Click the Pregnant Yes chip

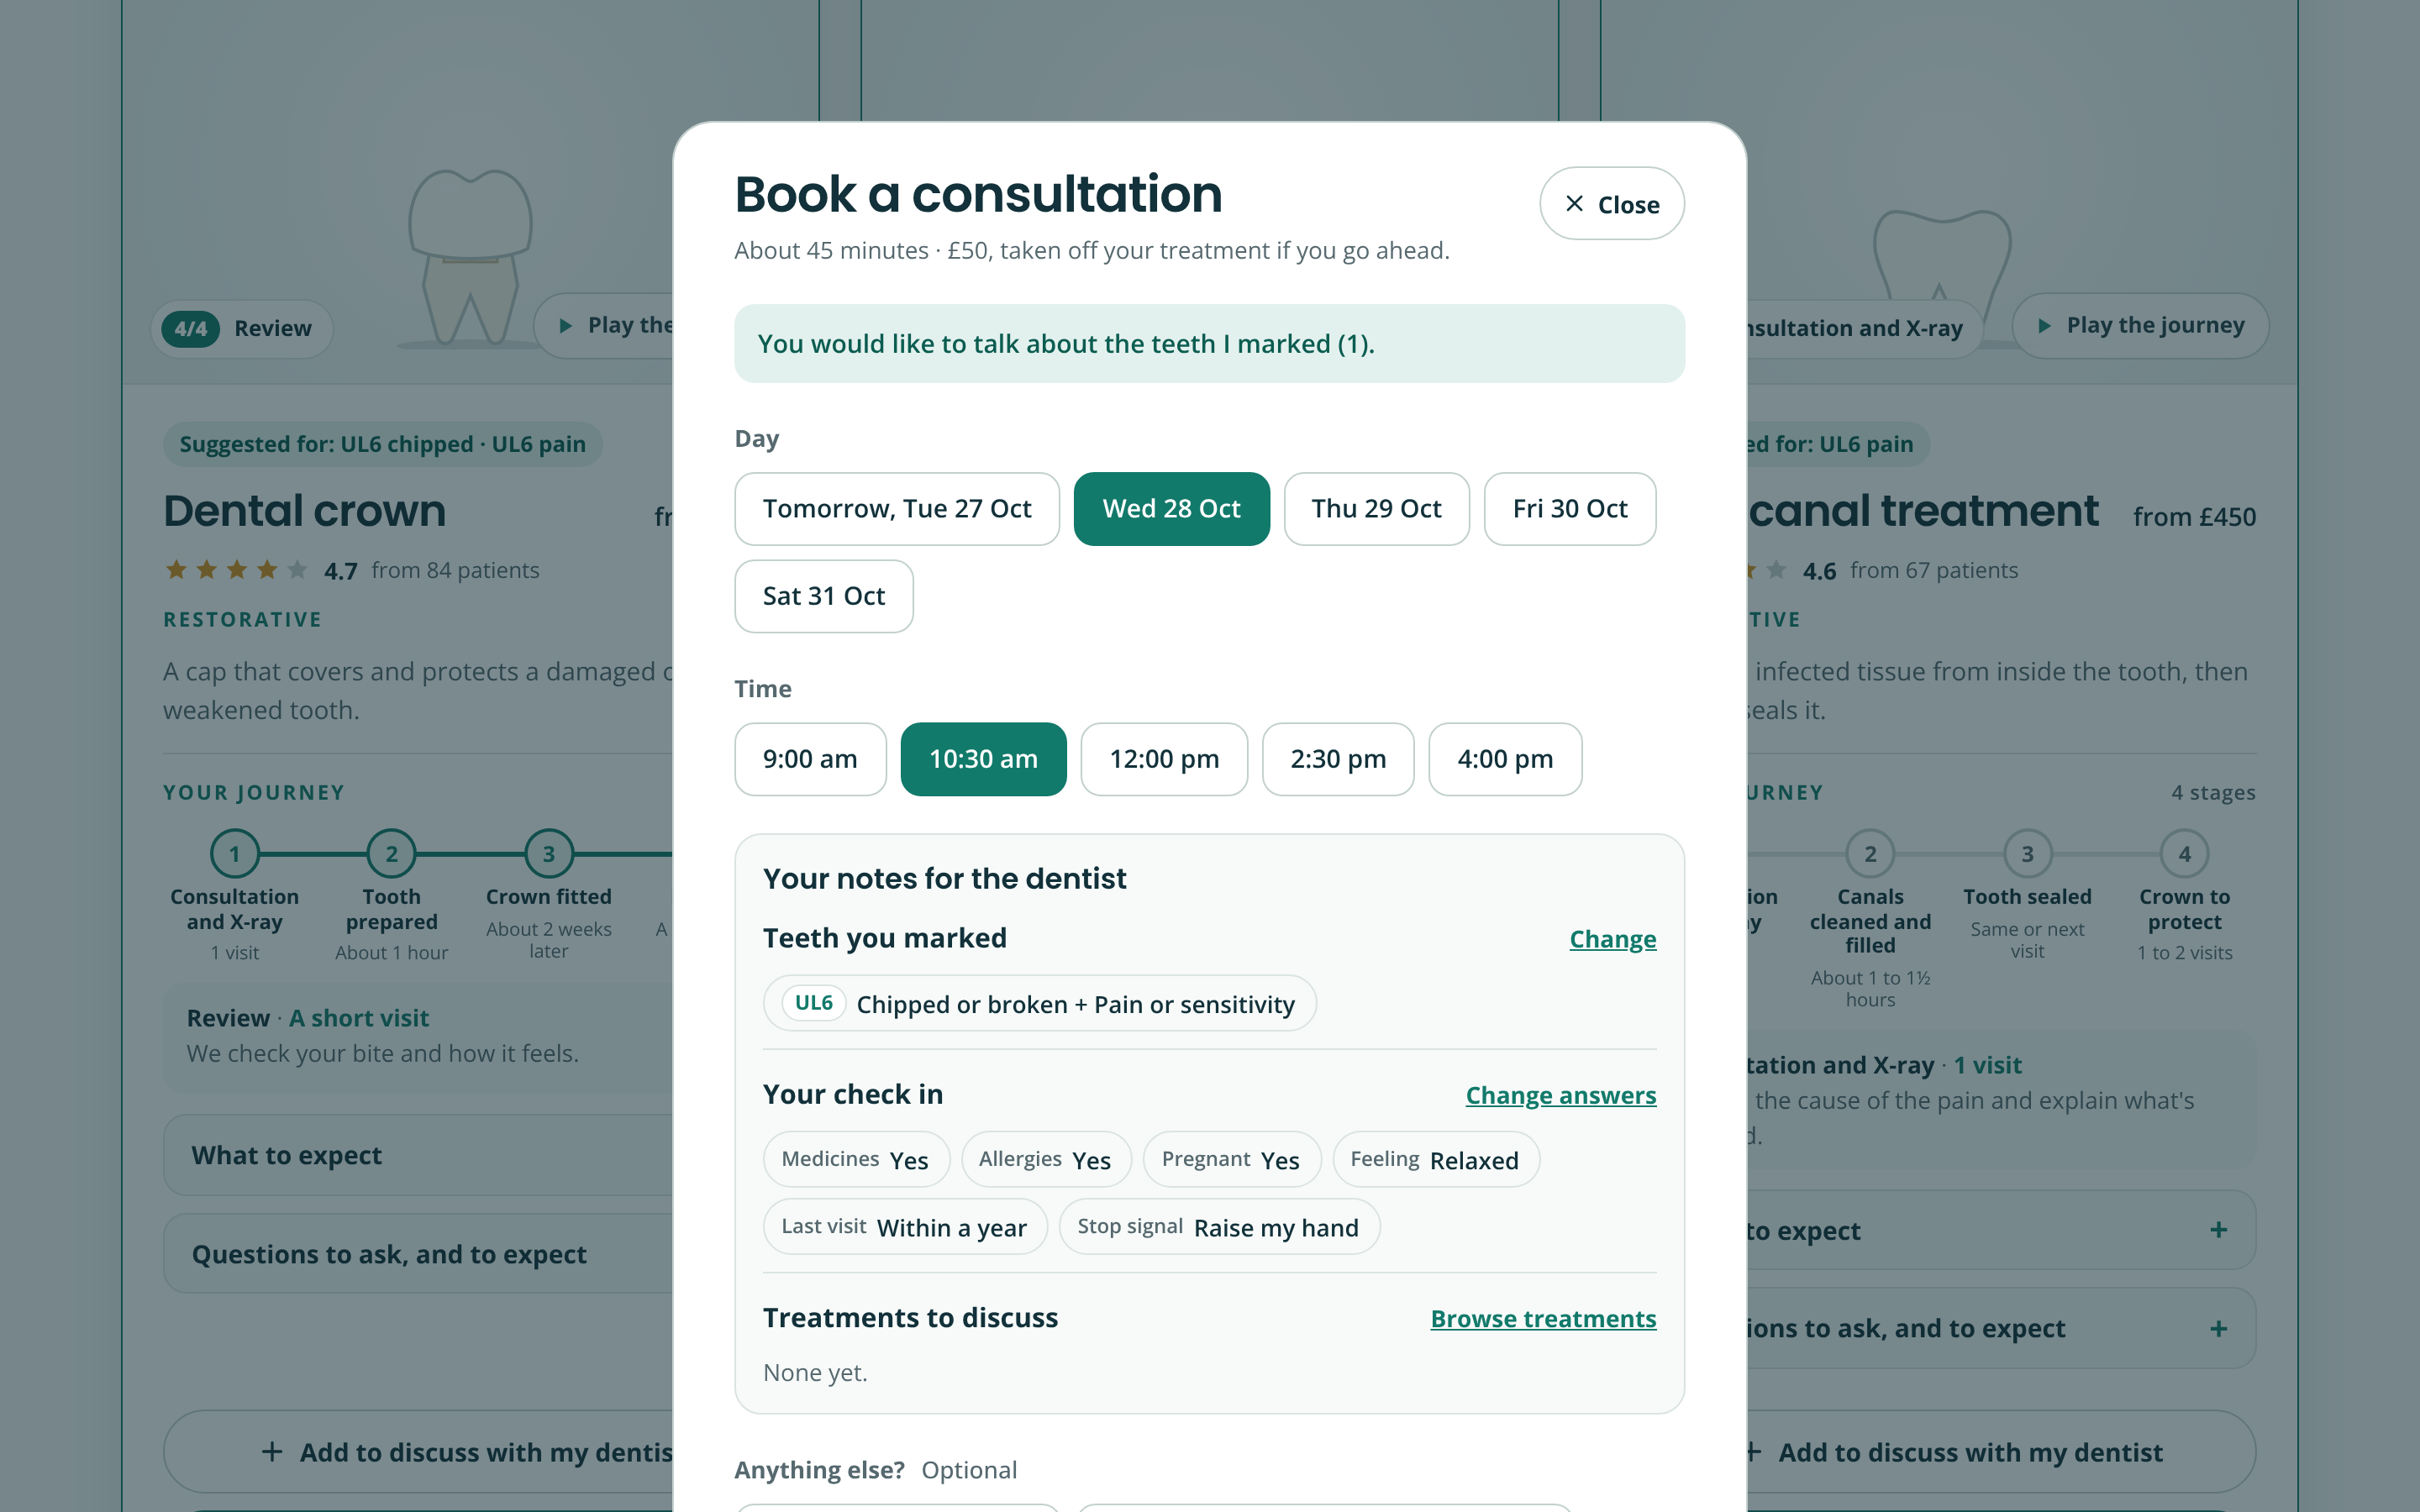(x=1231, y=1159)
